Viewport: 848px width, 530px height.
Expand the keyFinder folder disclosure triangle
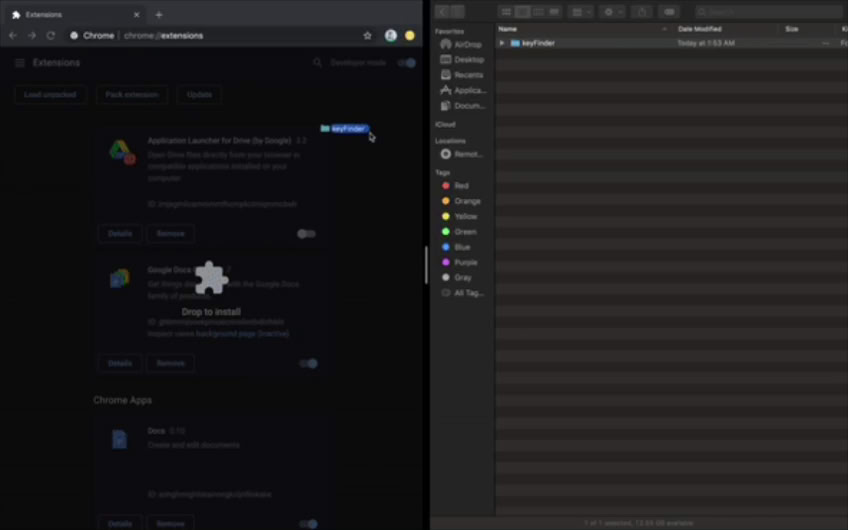coord(502,43)
